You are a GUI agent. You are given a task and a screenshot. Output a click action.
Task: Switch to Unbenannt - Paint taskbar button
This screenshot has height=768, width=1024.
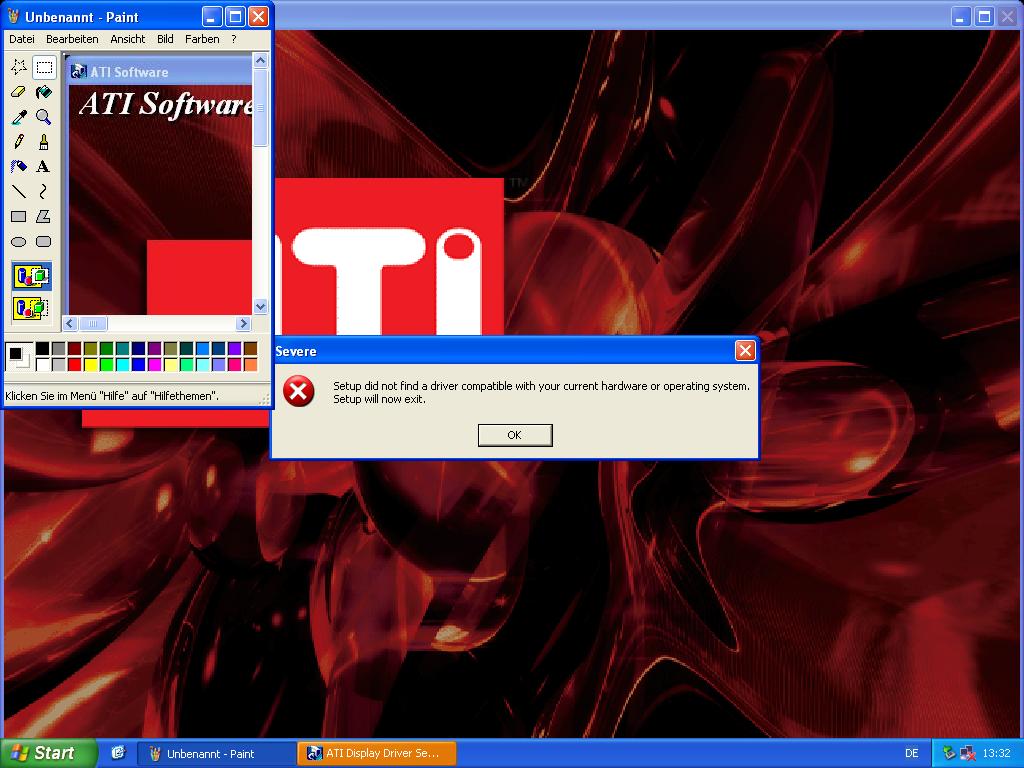pos(216,754)
